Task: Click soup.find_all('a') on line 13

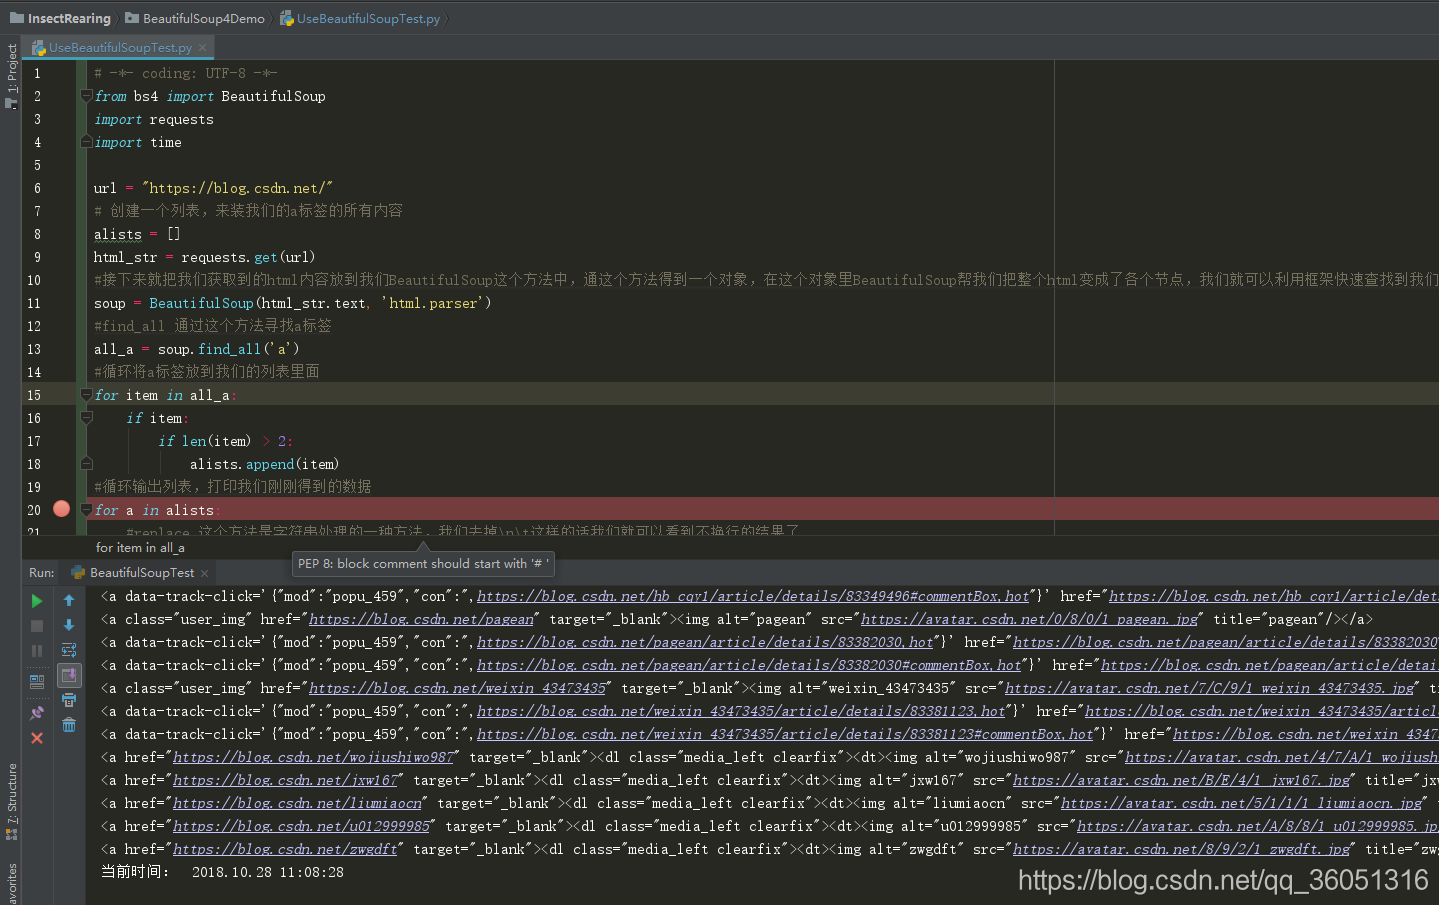Action: (x=228, y=349)
